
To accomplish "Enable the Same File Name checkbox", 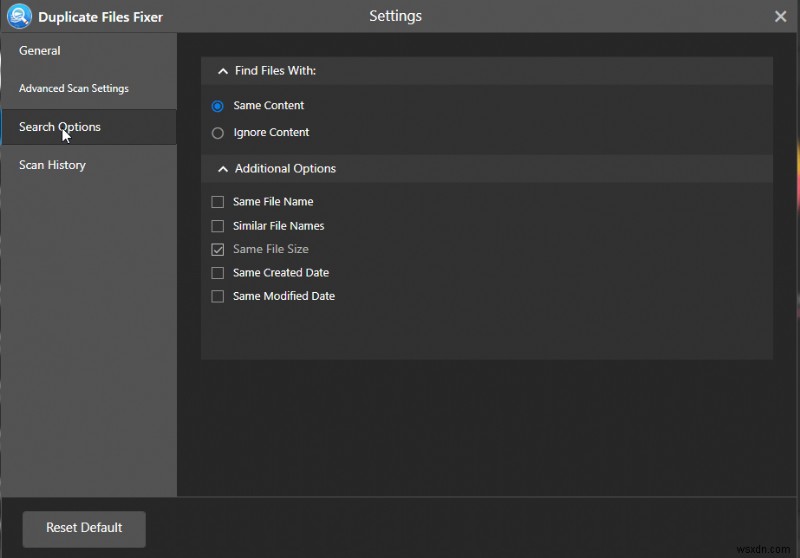I will pyautogui.click(x=218, y=202).
